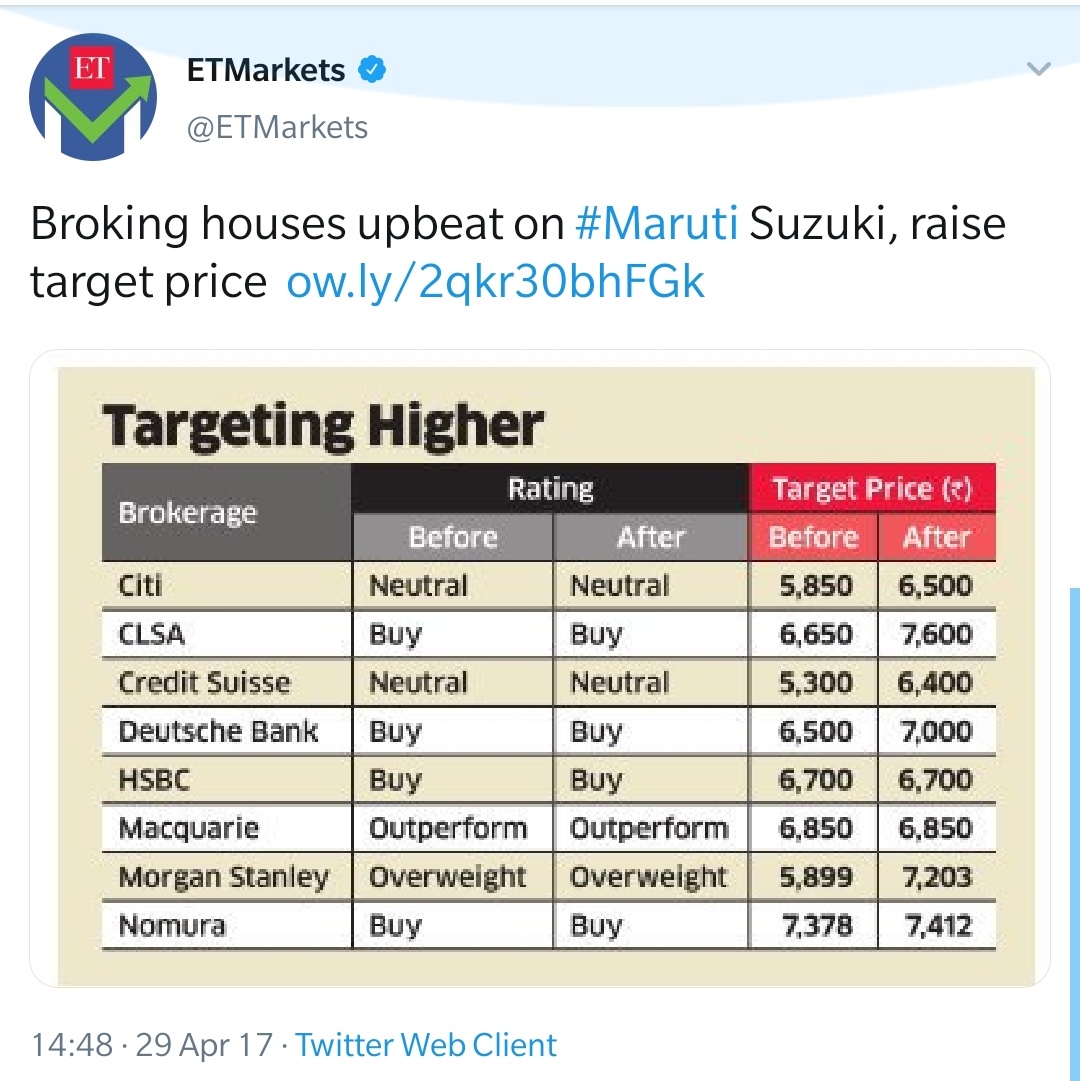
Task: Click the Citi row in the table
Action: point(141,585)
